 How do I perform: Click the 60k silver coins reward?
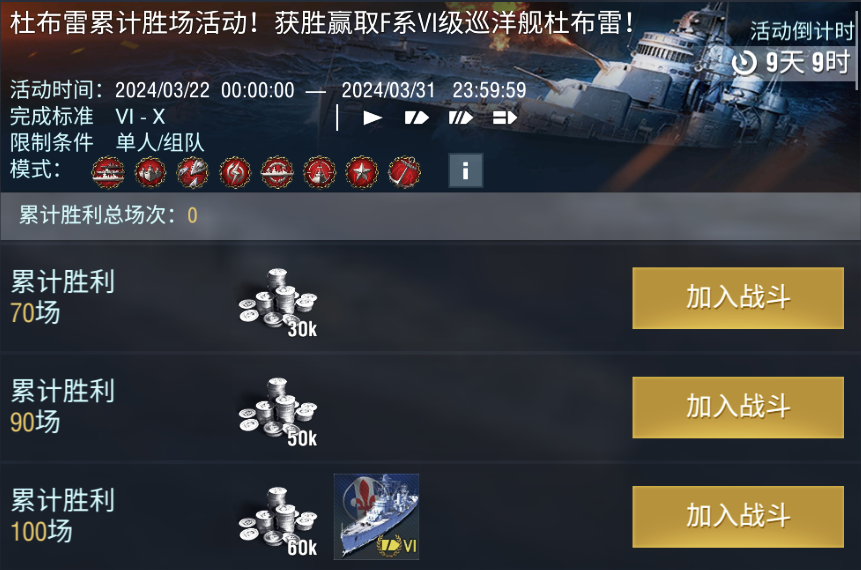click(x=278, y=521)
